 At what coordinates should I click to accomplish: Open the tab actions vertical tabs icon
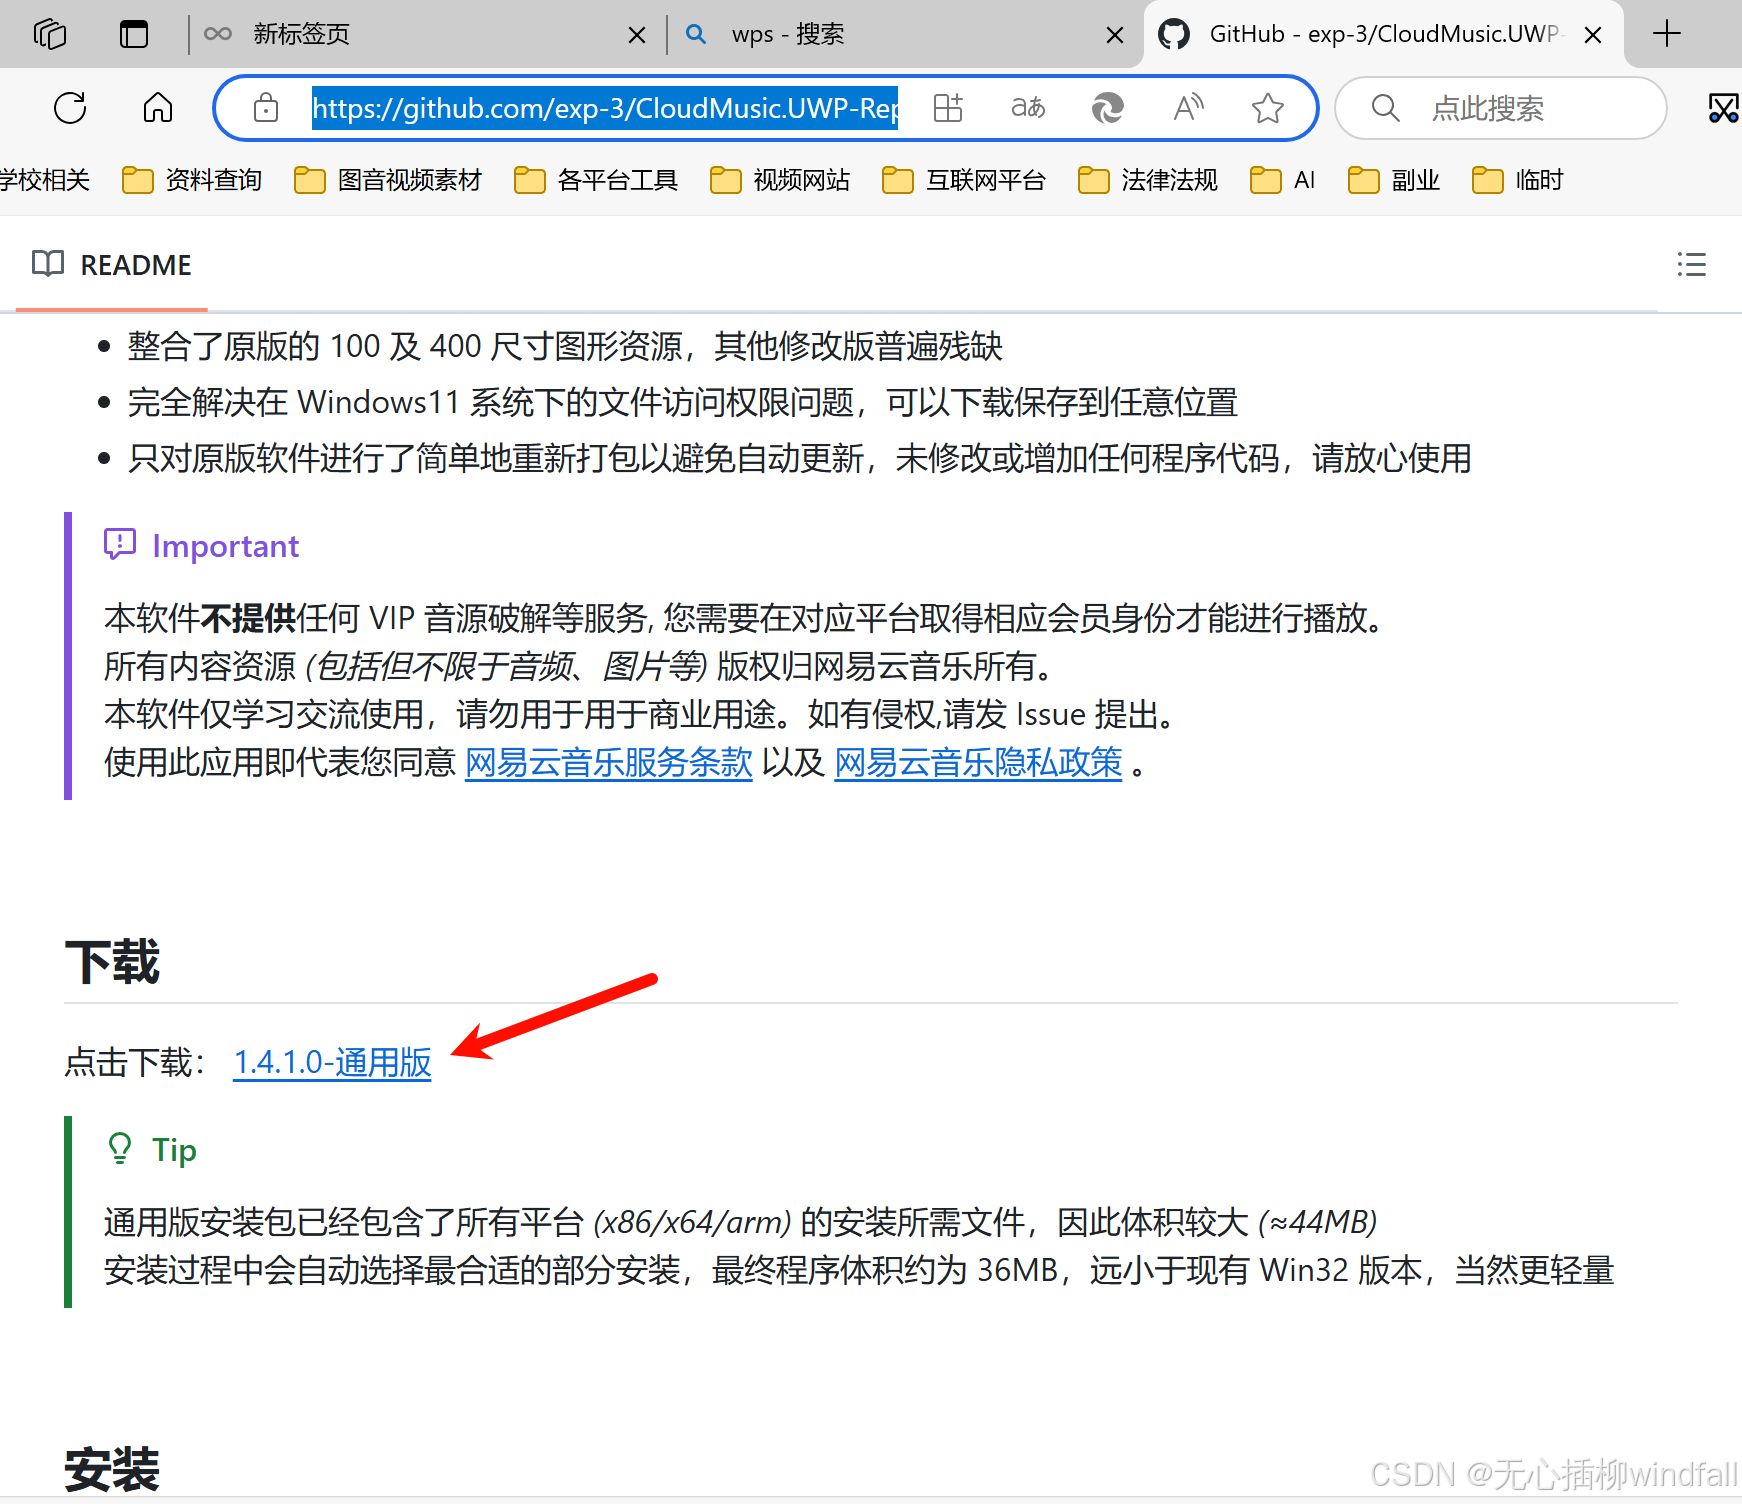133,34
